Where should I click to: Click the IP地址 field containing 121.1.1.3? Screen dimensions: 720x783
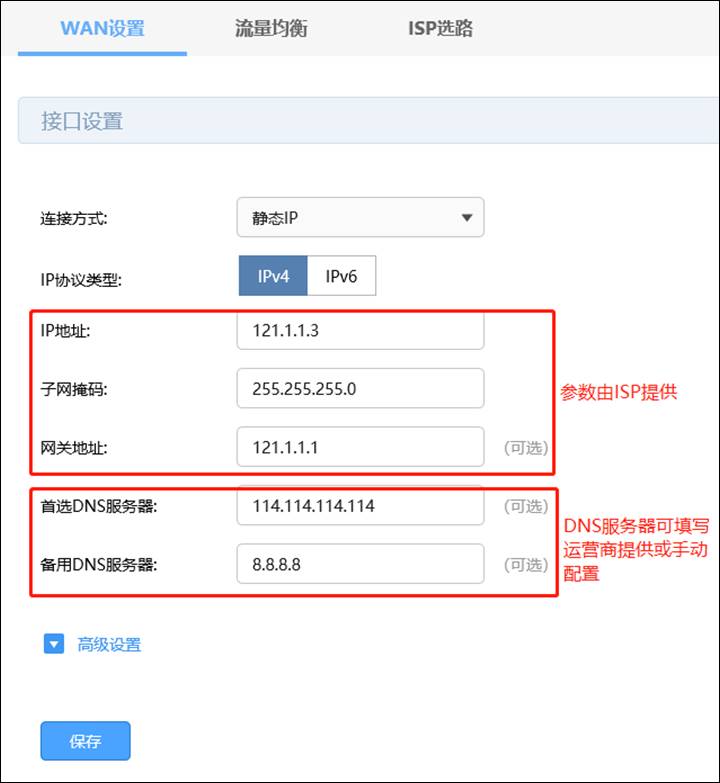(x=360, y=331)
